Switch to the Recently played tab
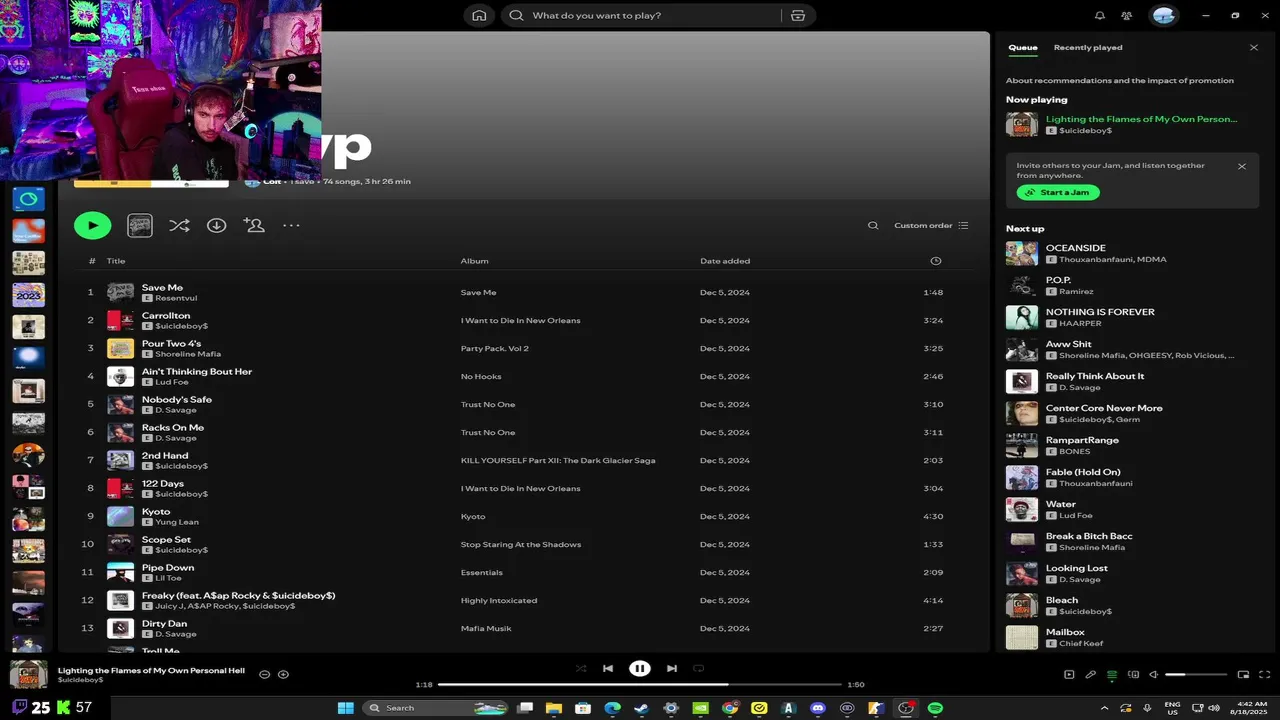The image size is (1280, 720). click(1088, 47)
